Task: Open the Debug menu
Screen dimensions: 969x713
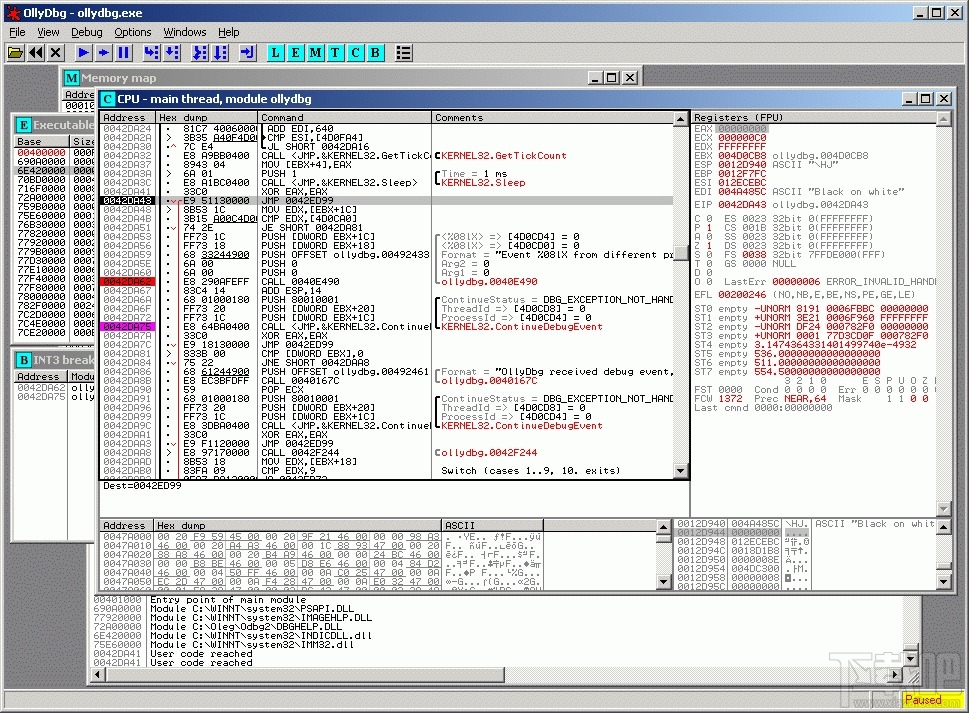Action: click(87, 32)
